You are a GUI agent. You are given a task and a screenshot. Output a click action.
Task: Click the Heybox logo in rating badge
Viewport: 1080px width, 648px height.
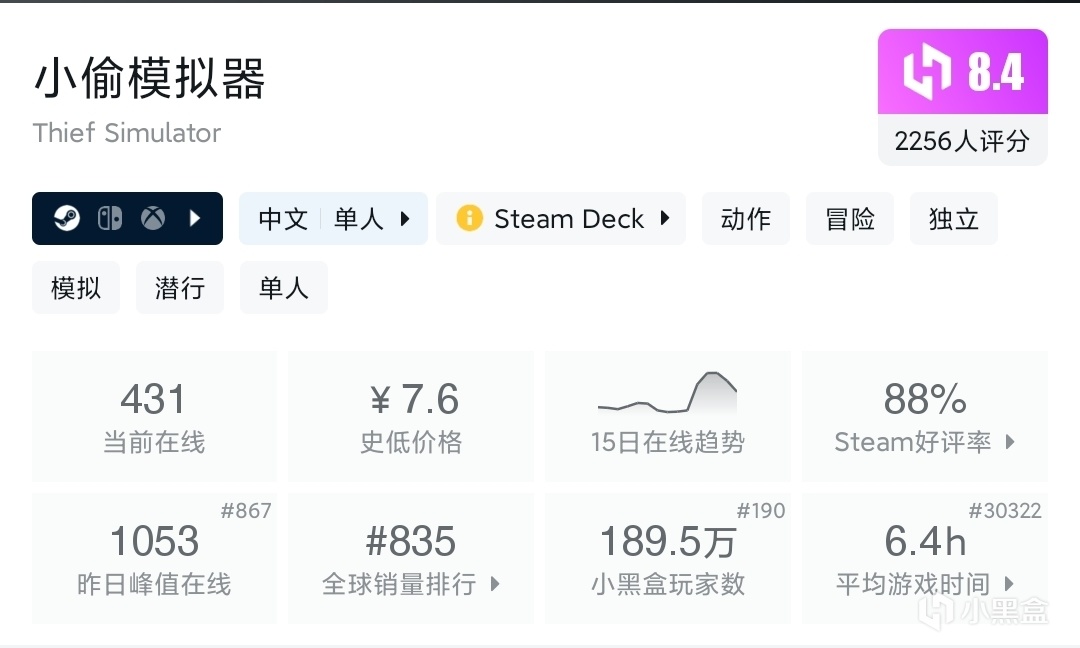point(925,73)
